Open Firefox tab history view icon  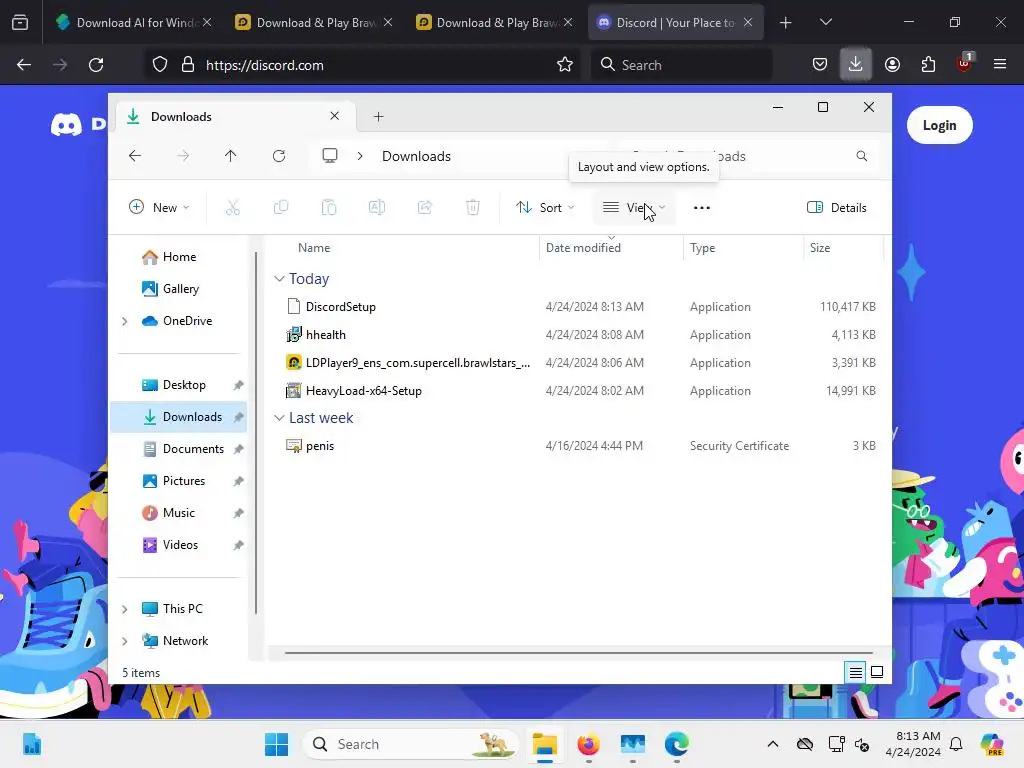(20, 23)
